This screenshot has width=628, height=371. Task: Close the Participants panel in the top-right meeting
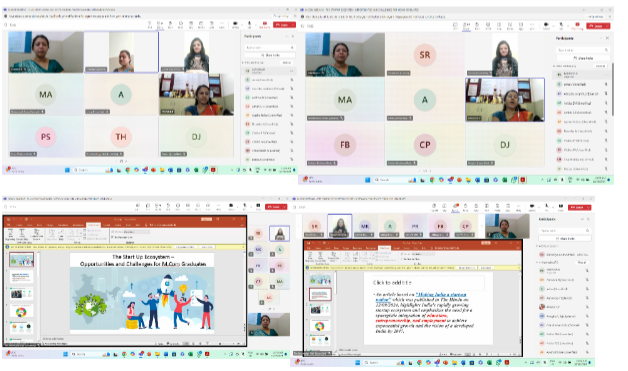(x=607, y=38)
